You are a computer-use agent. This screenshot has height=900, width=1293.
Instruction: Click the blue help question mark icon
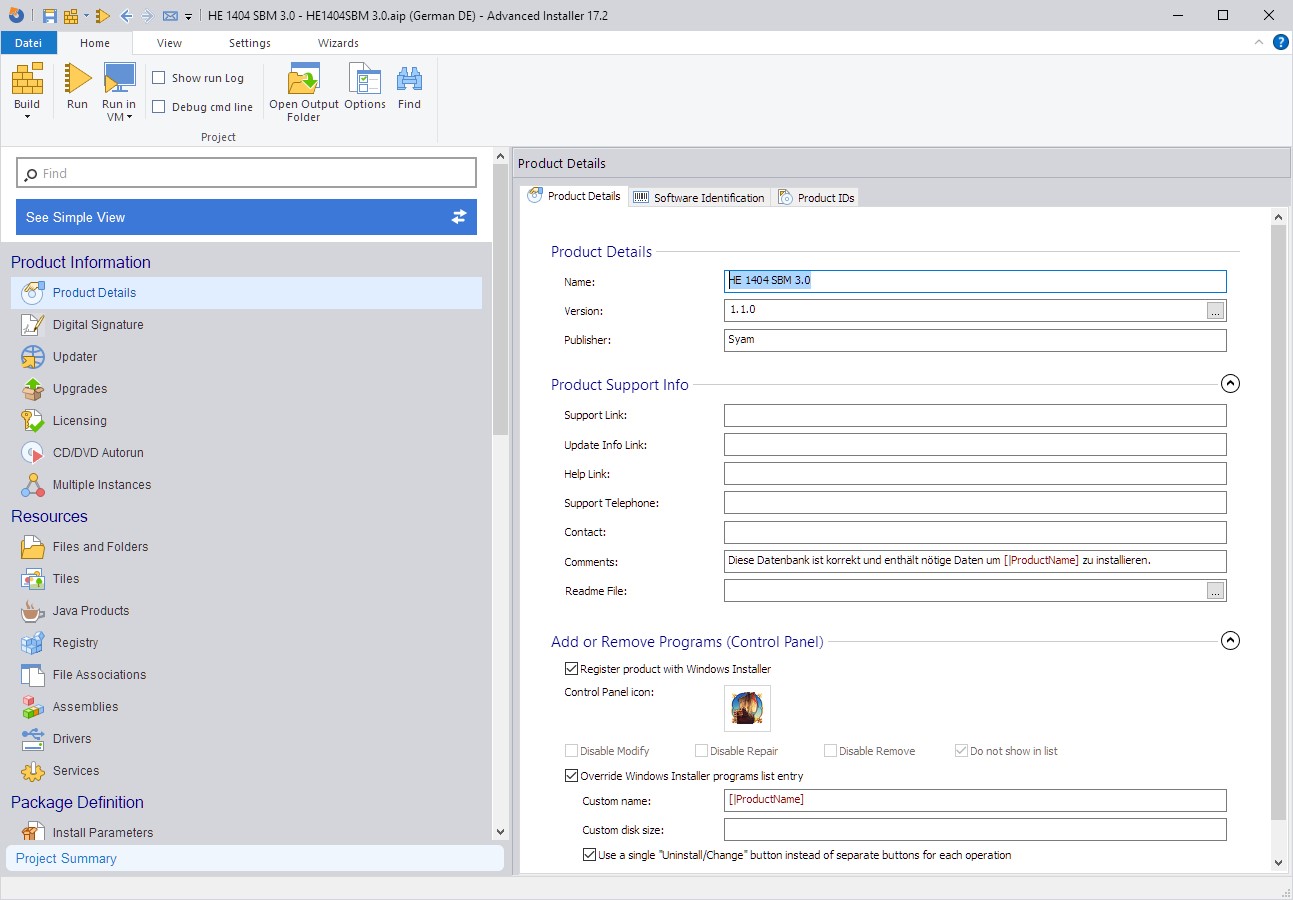(1280, 42)
